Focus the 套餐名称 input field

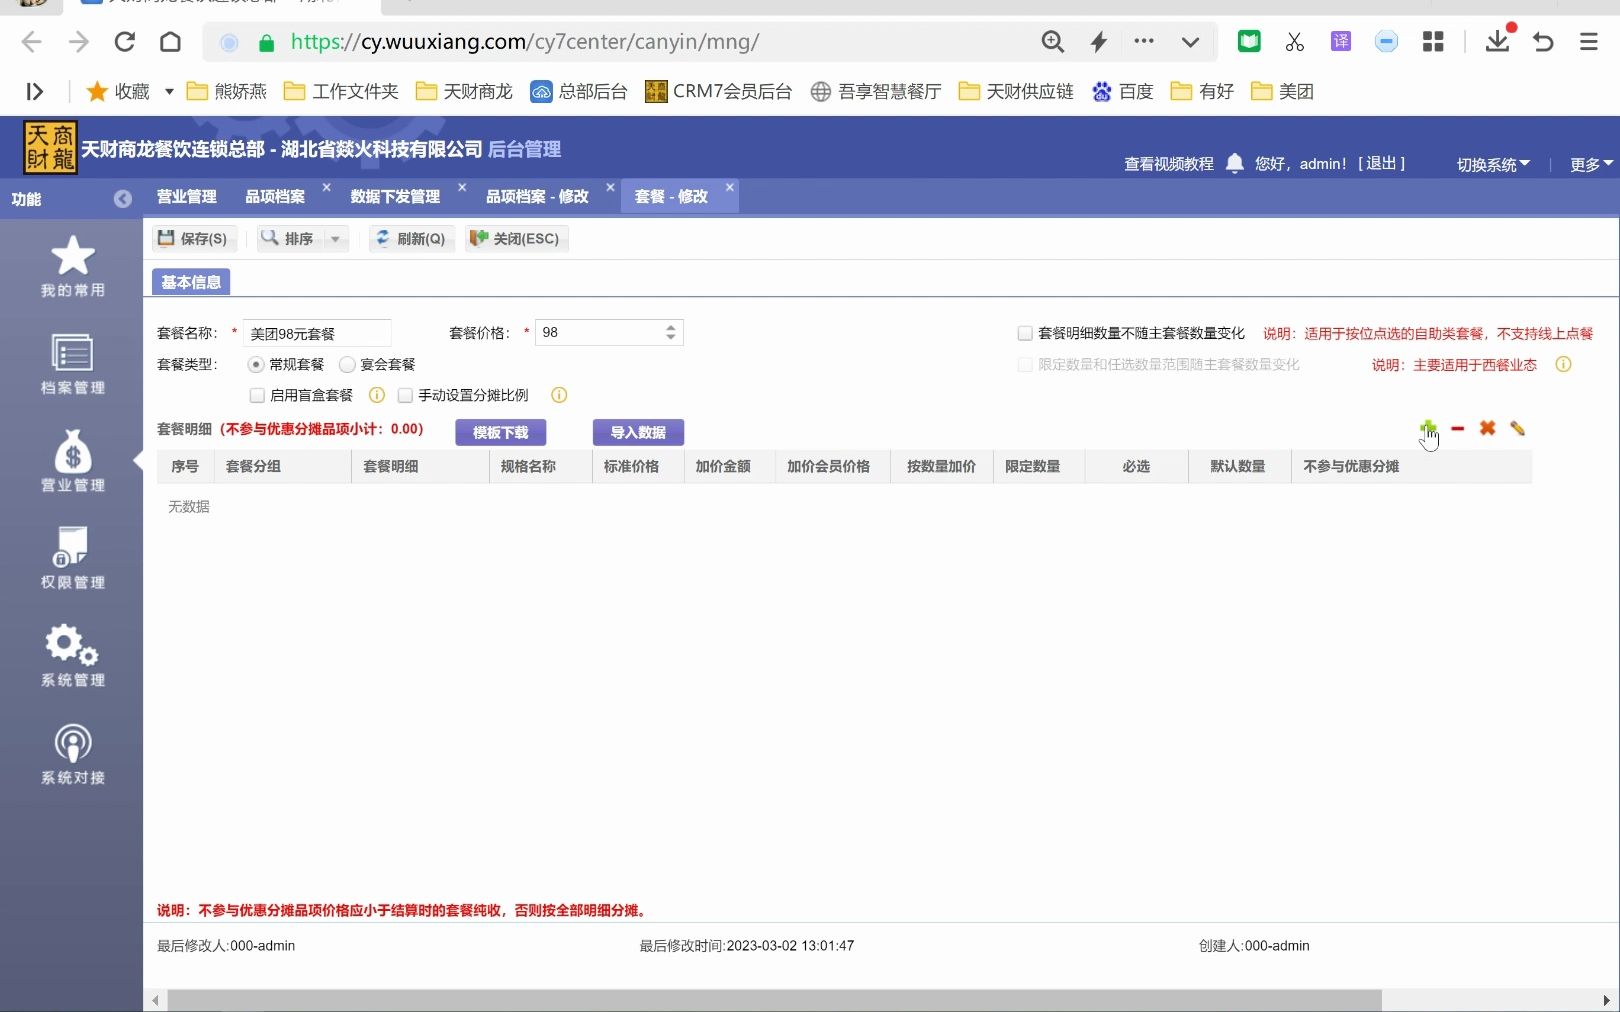click(317, 333)
